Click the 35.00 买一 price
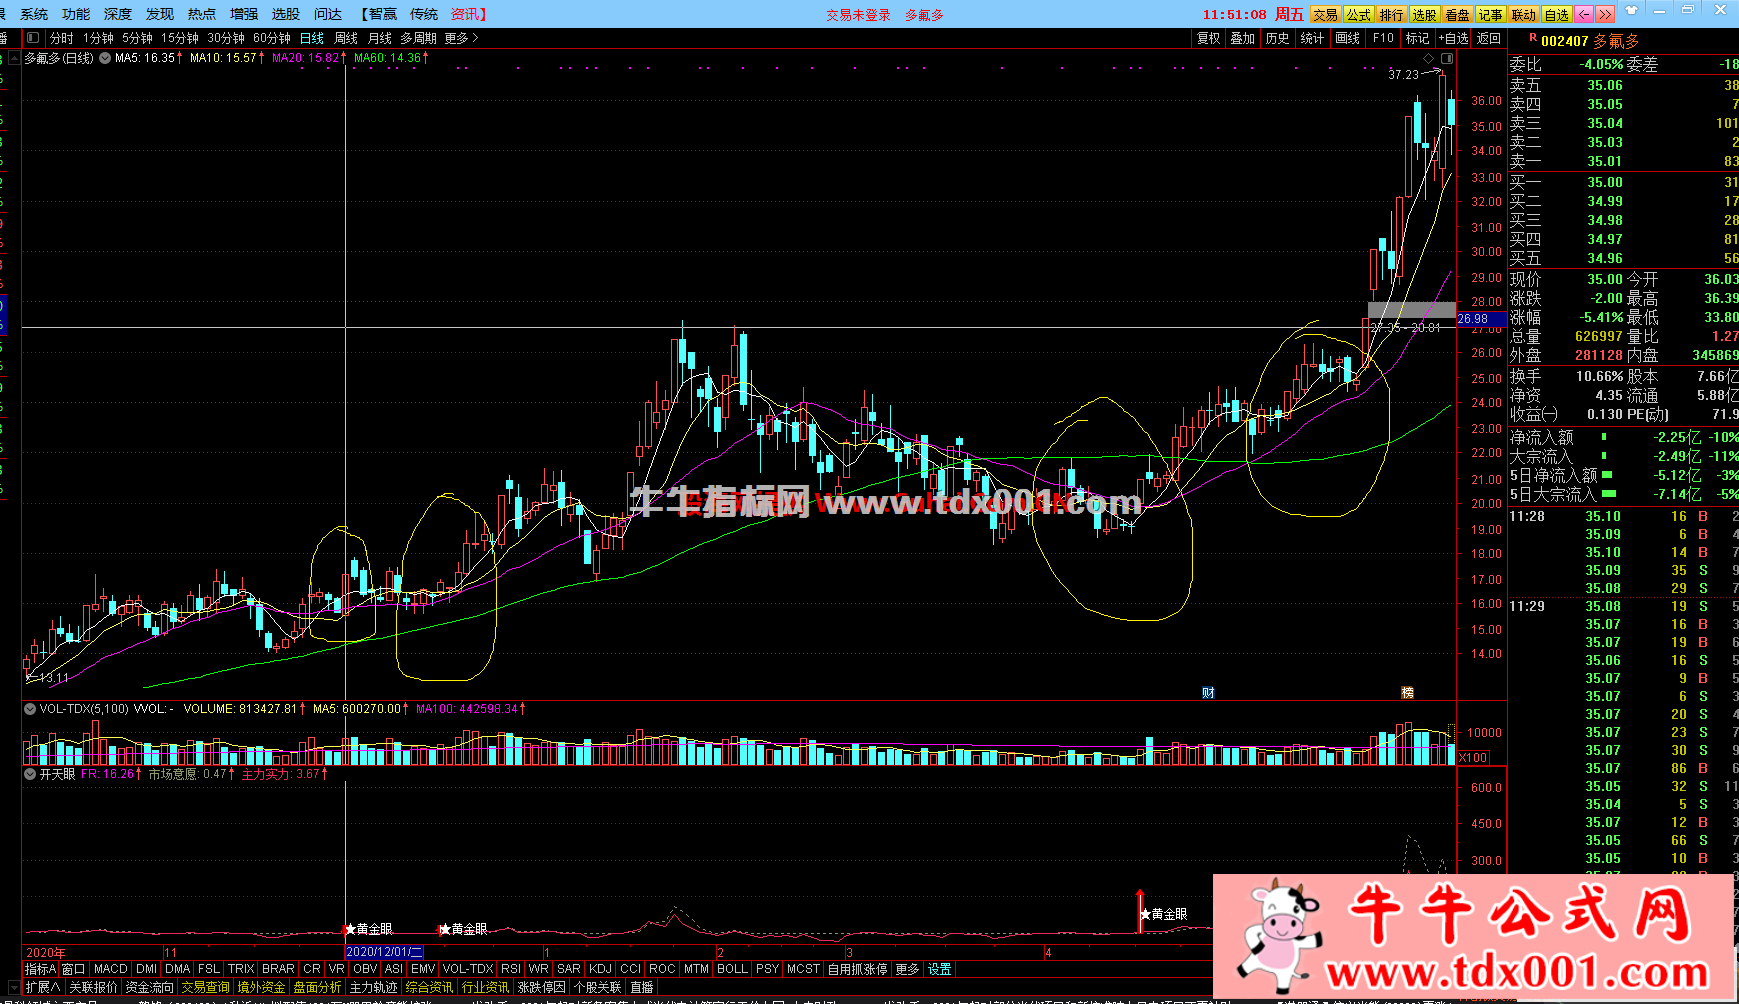The width and height of the screenshot is (1739, 1004). 1605,182
